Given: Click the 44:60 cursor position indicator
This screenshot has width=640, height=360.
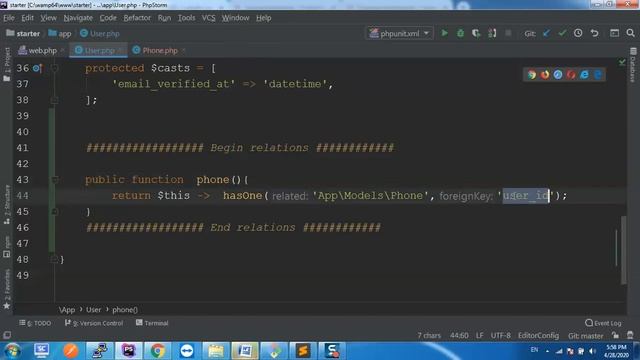Looking at the screenshot, I should (x=459, y=336).
